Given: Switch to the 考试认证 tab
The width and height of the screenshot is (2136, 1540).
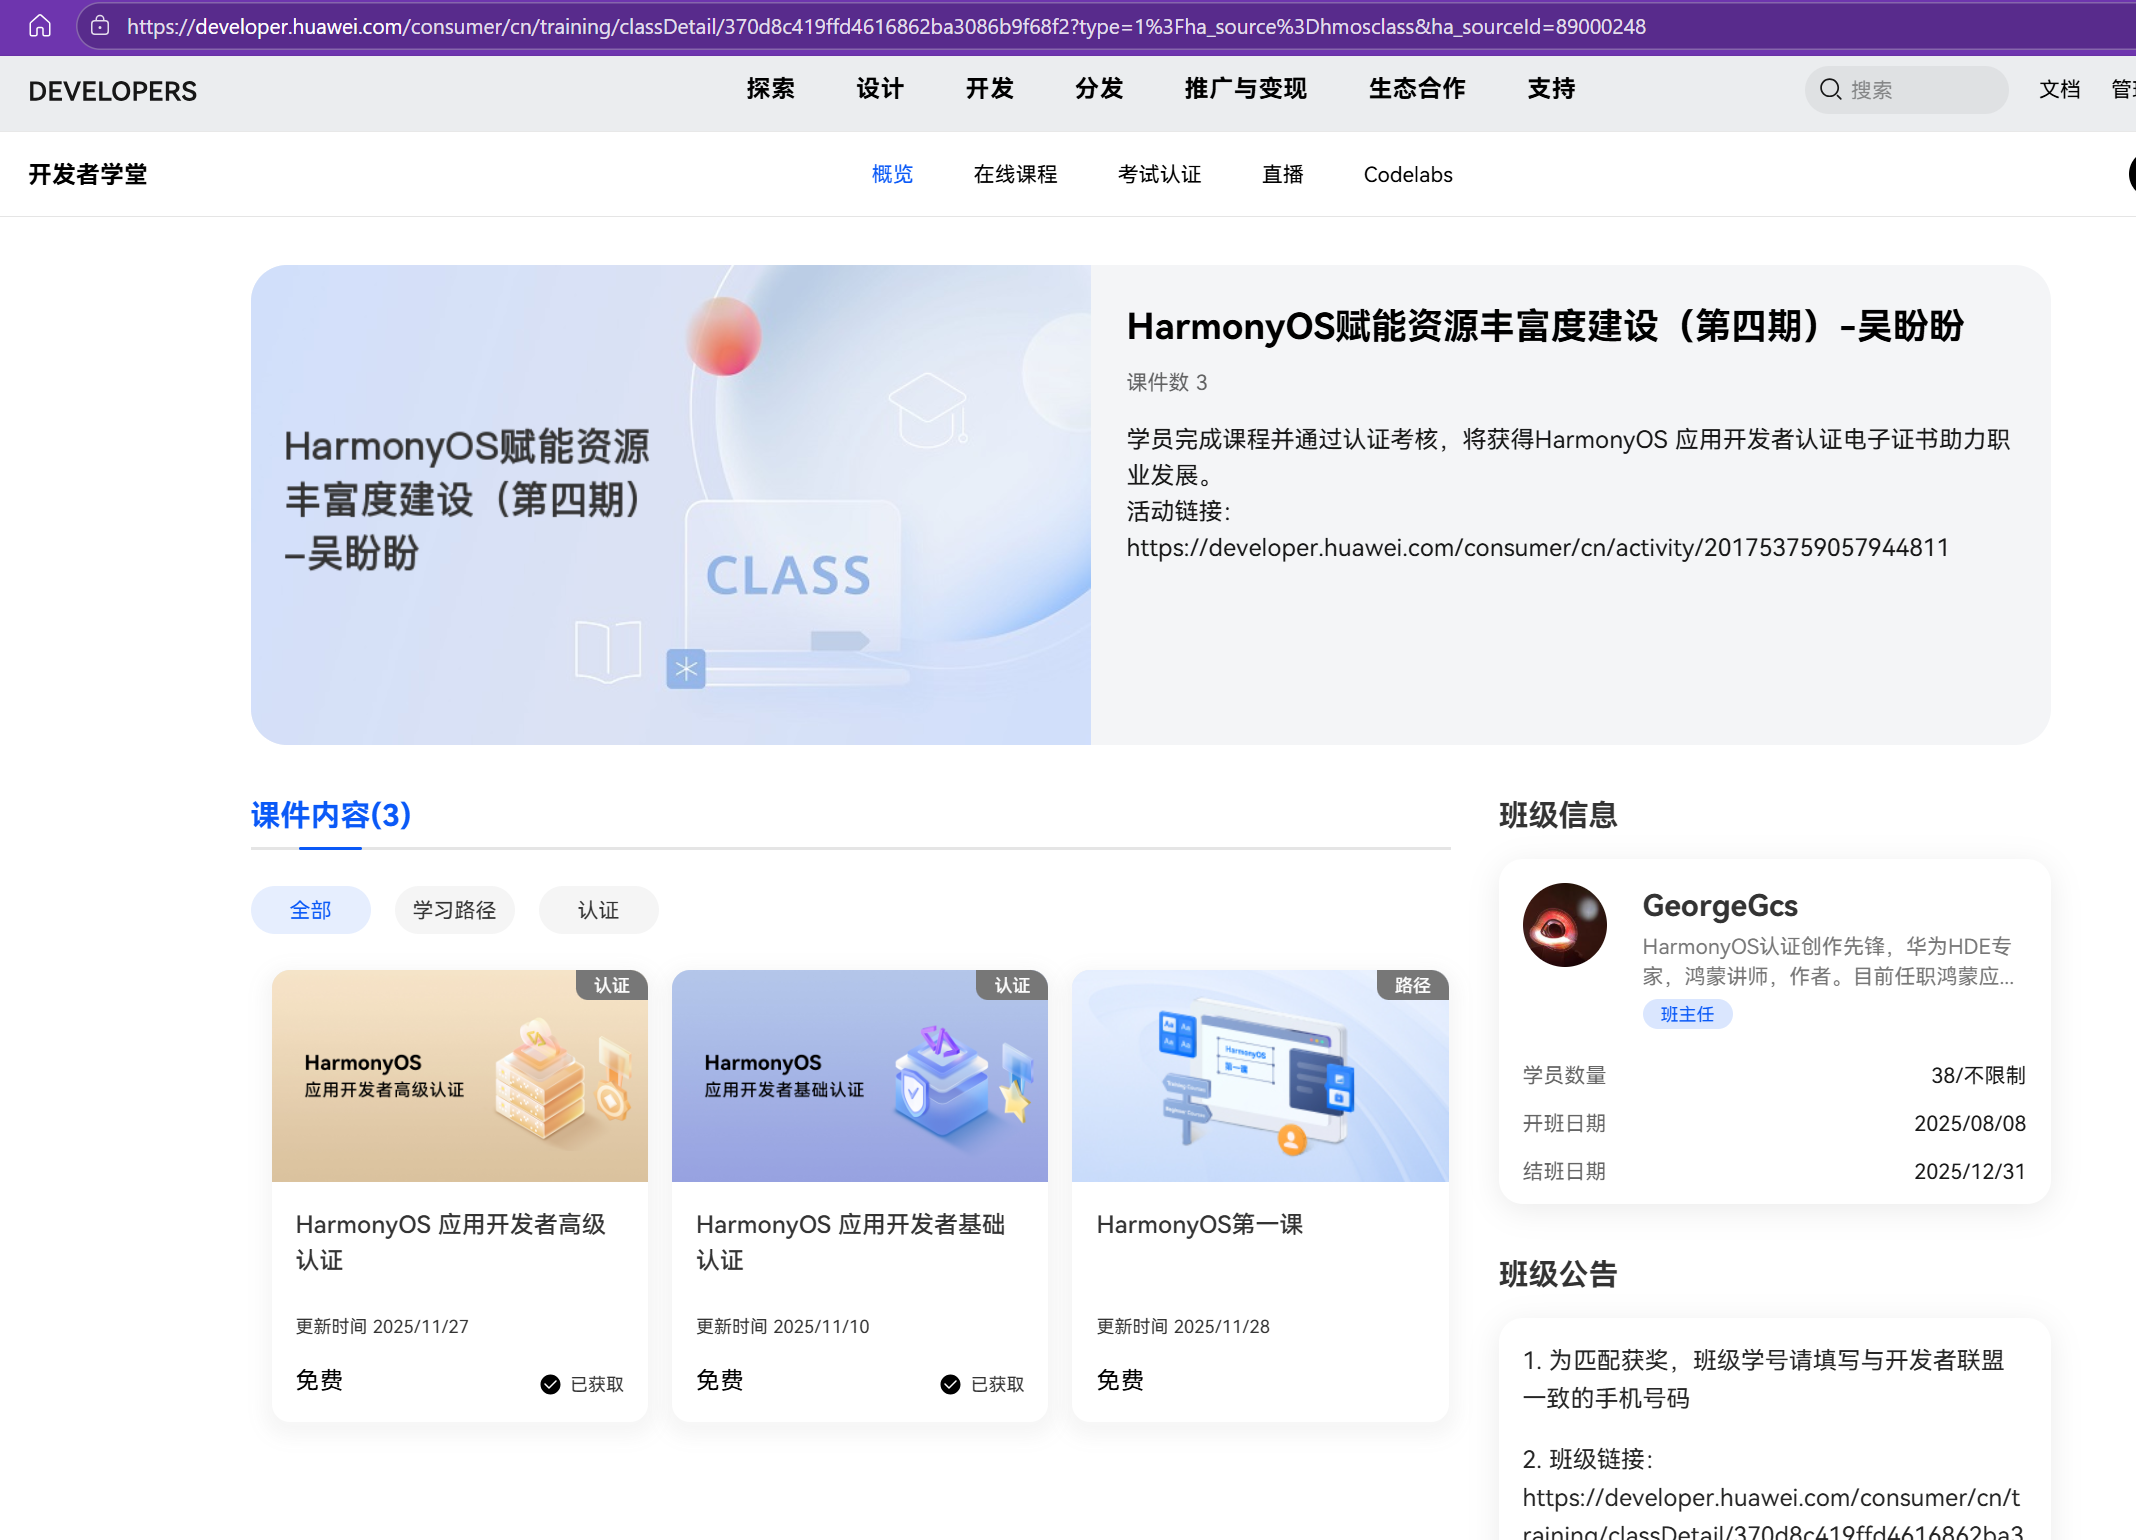Looking at the screenshot, I should 1159,174.
